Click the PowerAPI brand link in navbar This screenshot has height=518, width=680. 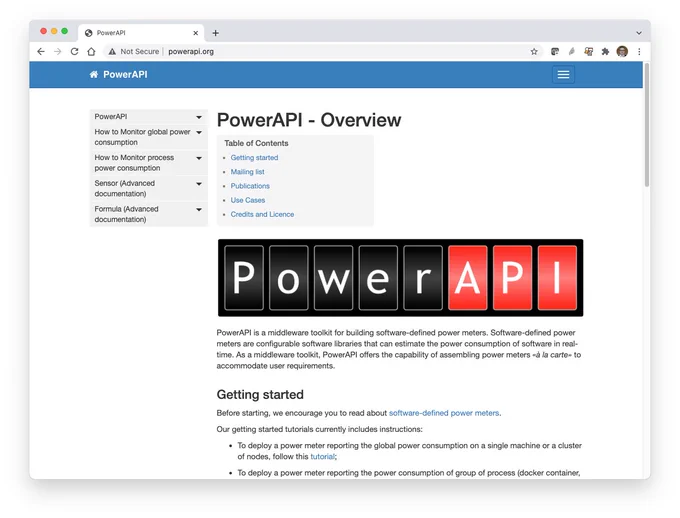(125, 75)
